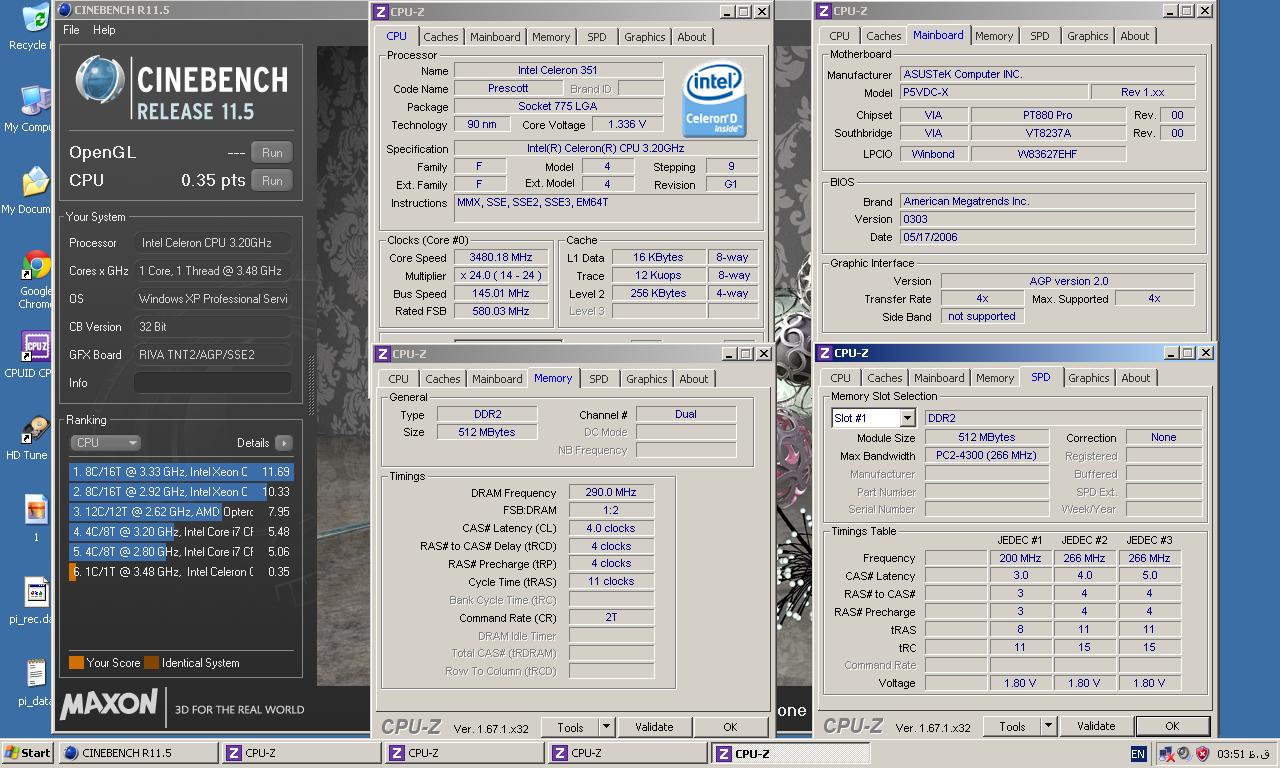Screen dimensions: 1280x768
Task: Select ranking row 4C/8T @ 2.80 GHz
Action: click(180, 552)
